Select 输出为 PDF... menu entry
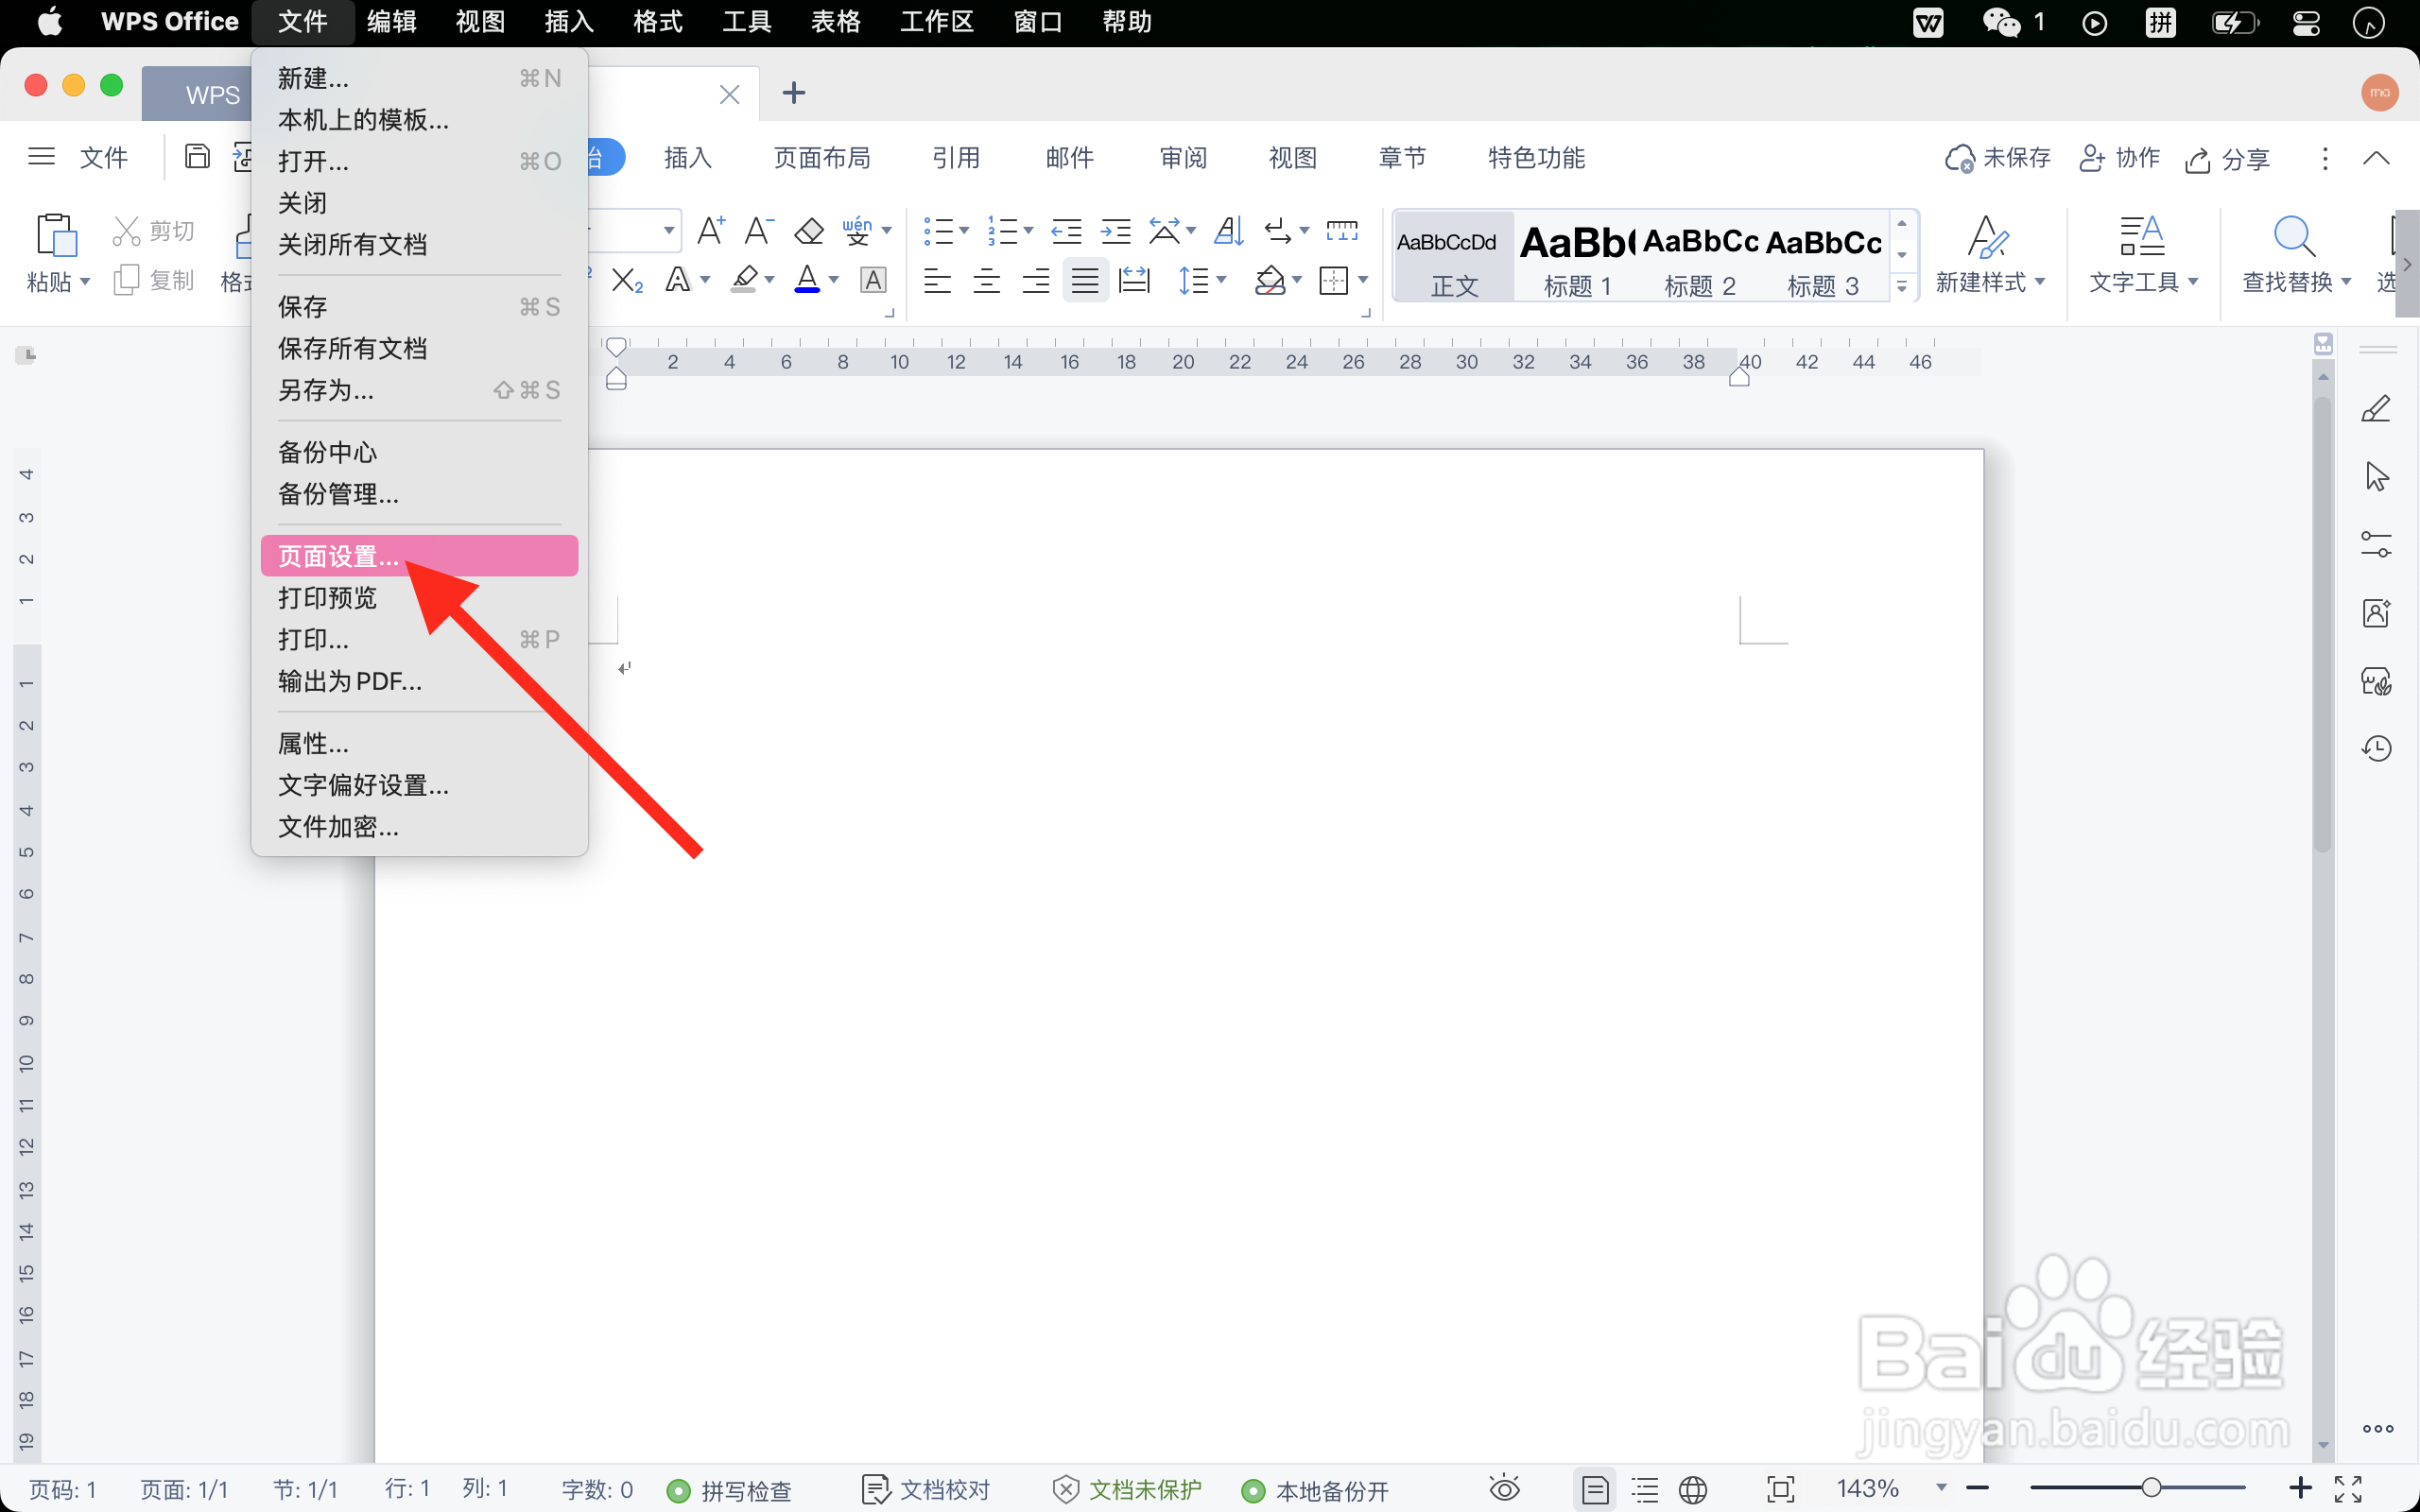The width and height of the screenshot is (2420, 1512). 419,681
